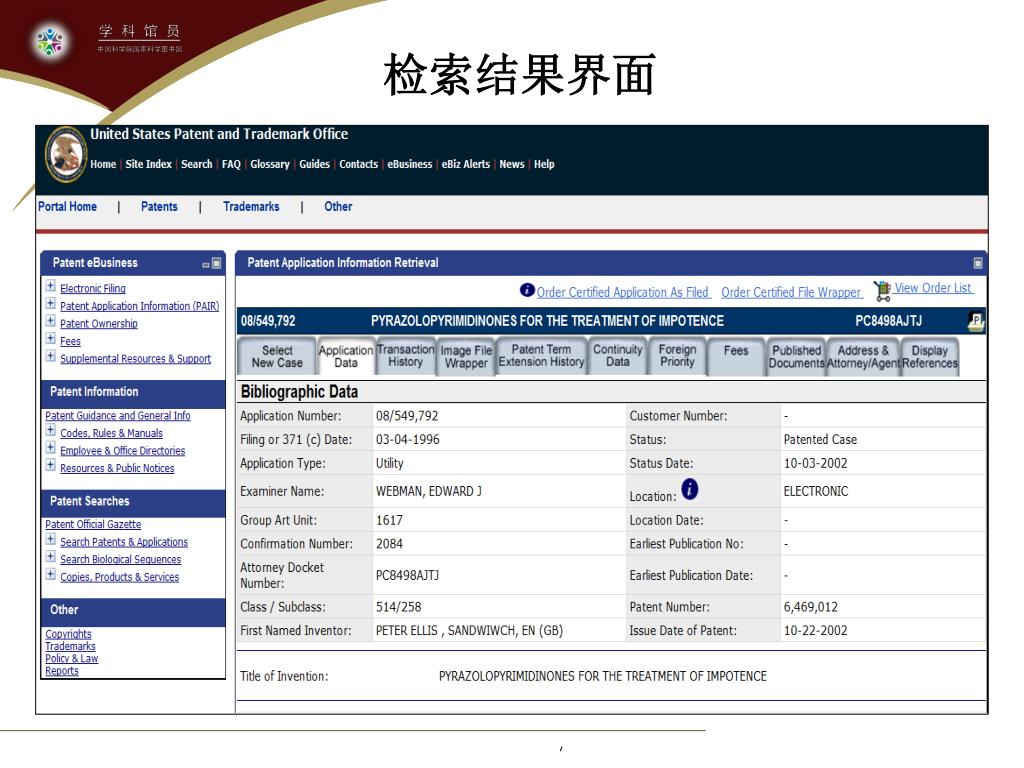This screenshot has width=1024, height=768.
Task: Expand Copies, Products & Services item
Action: pos(50,575)
